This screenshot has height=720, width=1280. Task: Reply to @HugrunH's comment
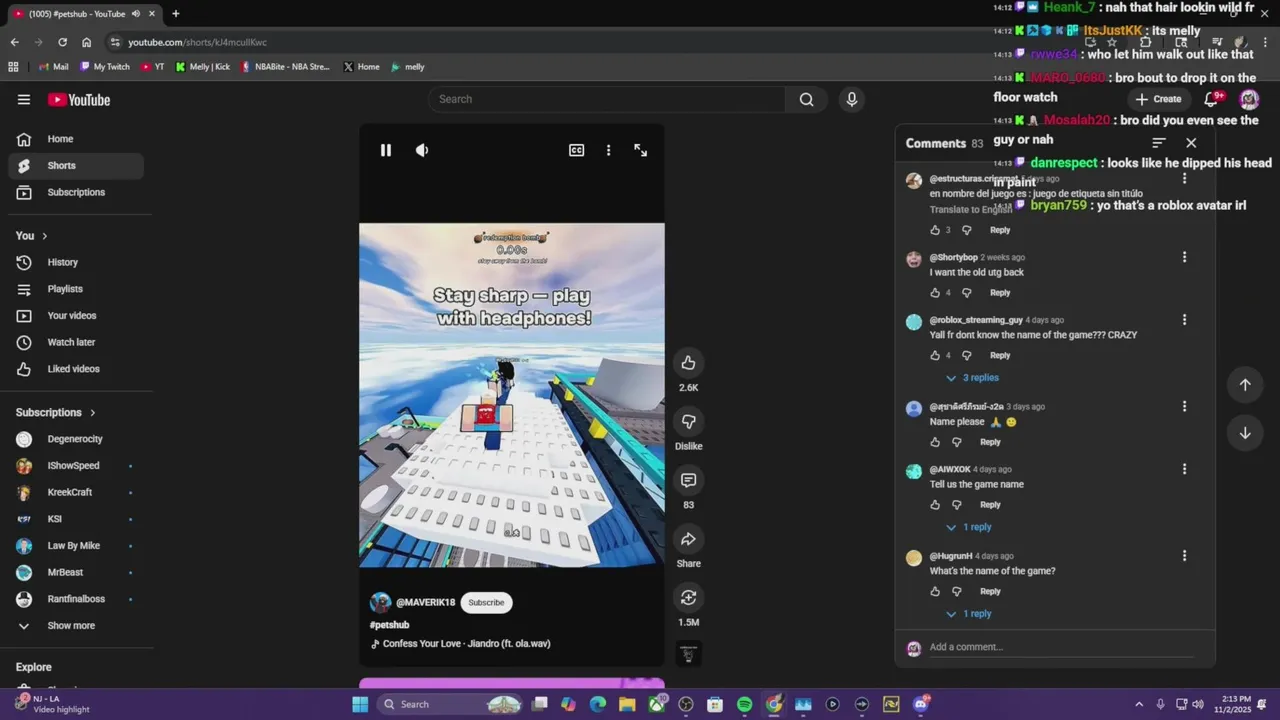[x=990, y=591]
